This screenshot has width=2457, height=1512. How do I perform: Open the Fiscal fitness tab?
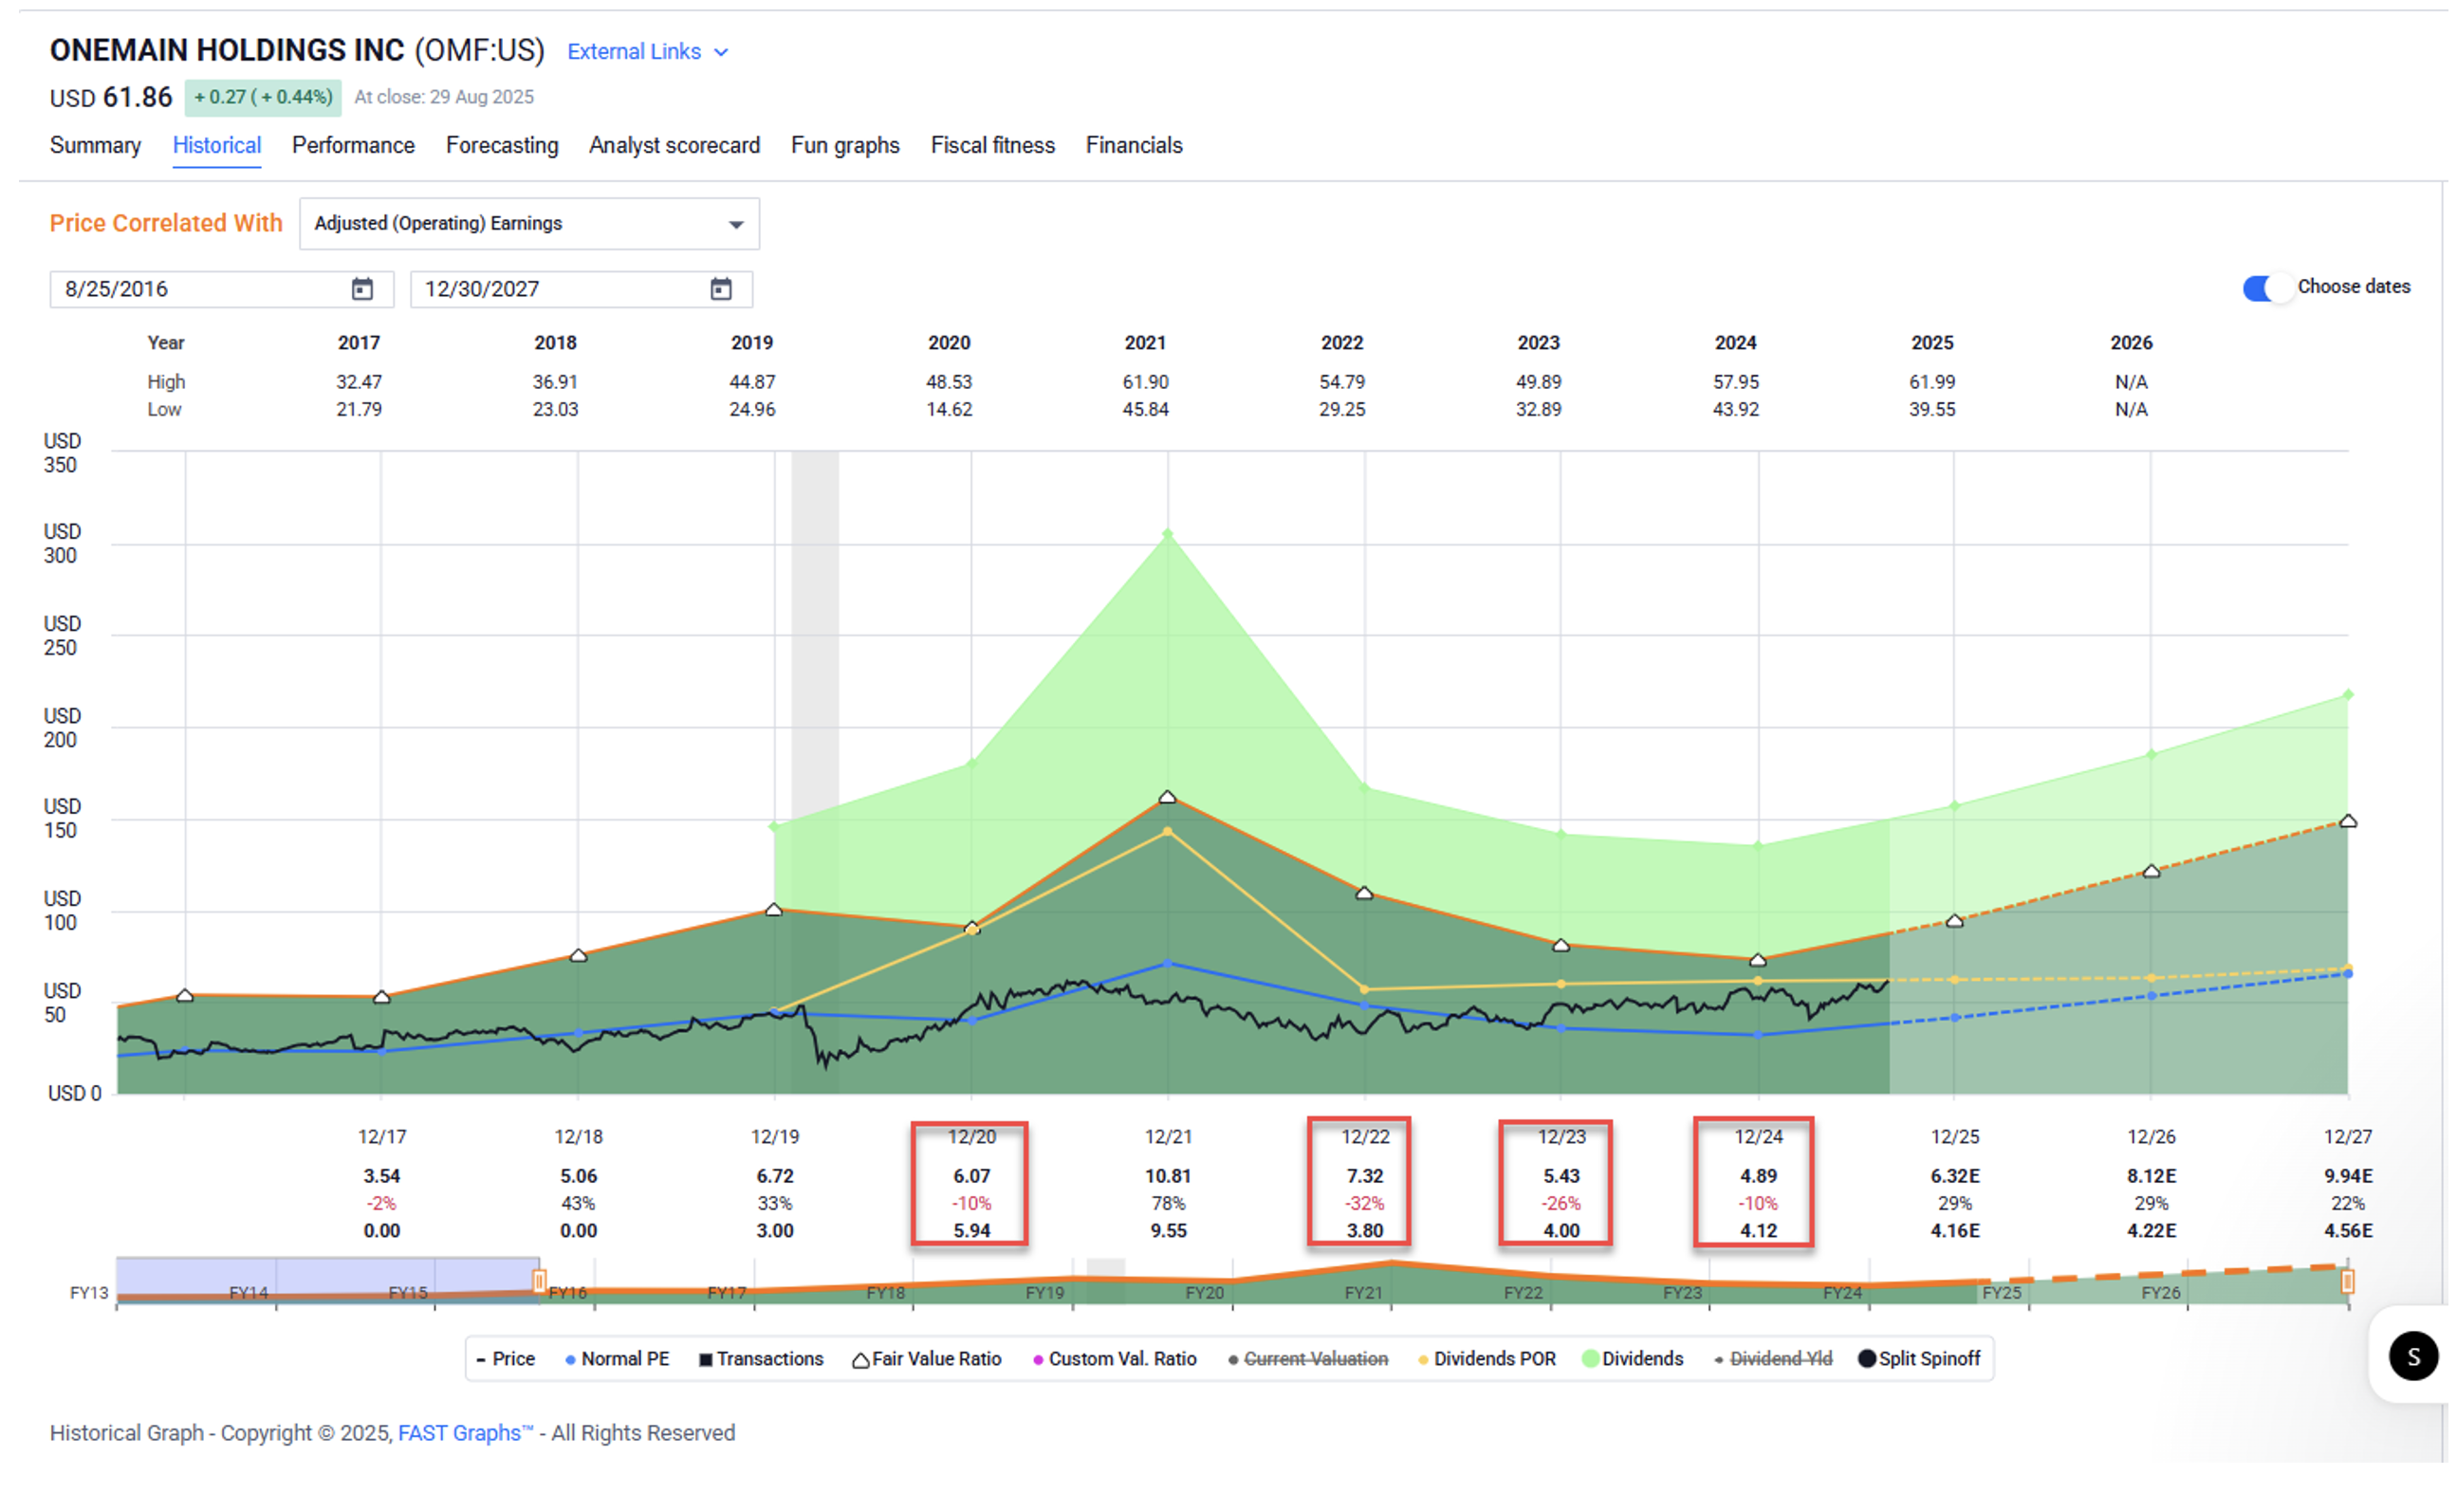tap(992, 145)
